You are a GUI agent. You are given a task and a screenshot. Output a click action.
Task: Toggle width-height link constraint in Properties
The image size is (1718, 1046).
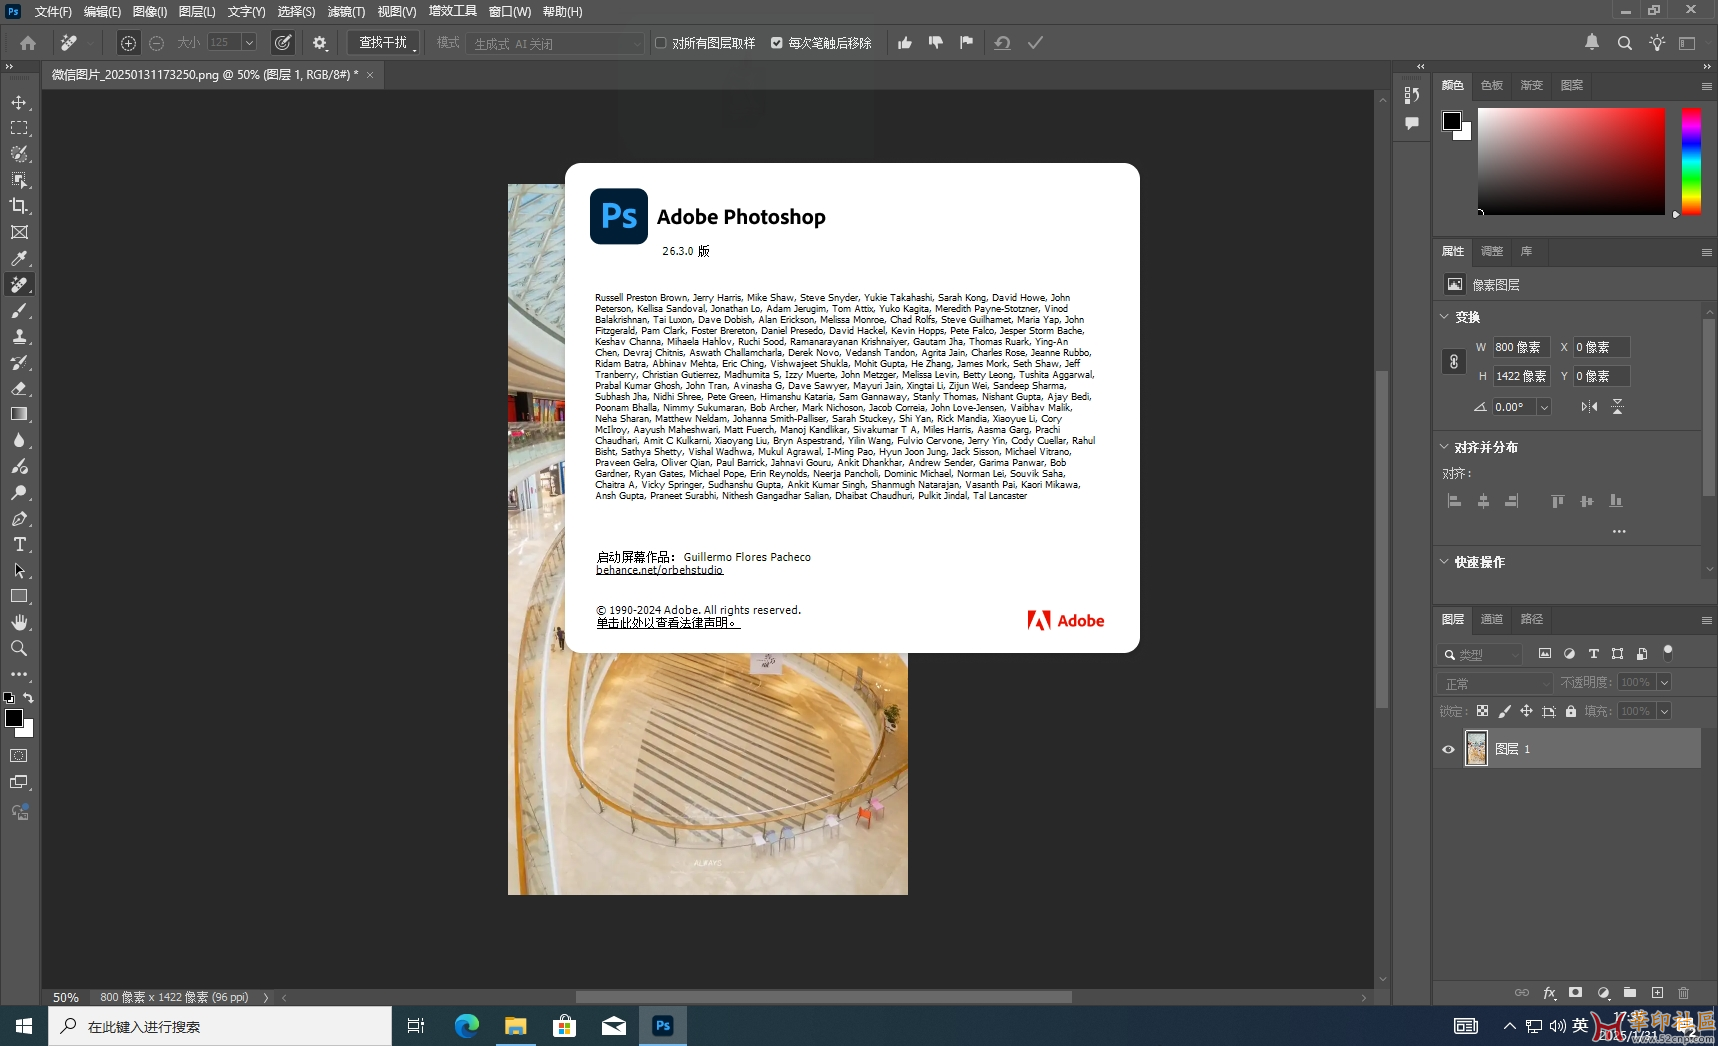(1454, 362)
